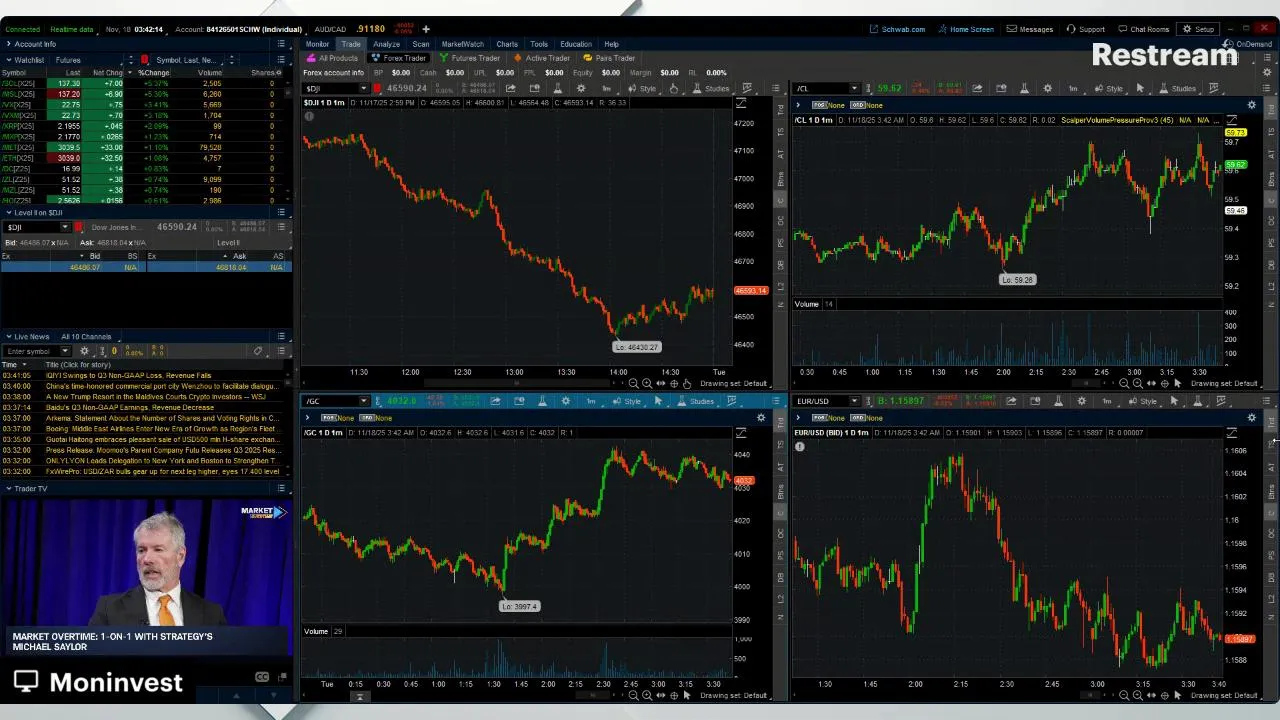Open Style menu on $DJI chart
This screenshot has height=720, width=1280.
pyautogui.click(x=641, y=88)
